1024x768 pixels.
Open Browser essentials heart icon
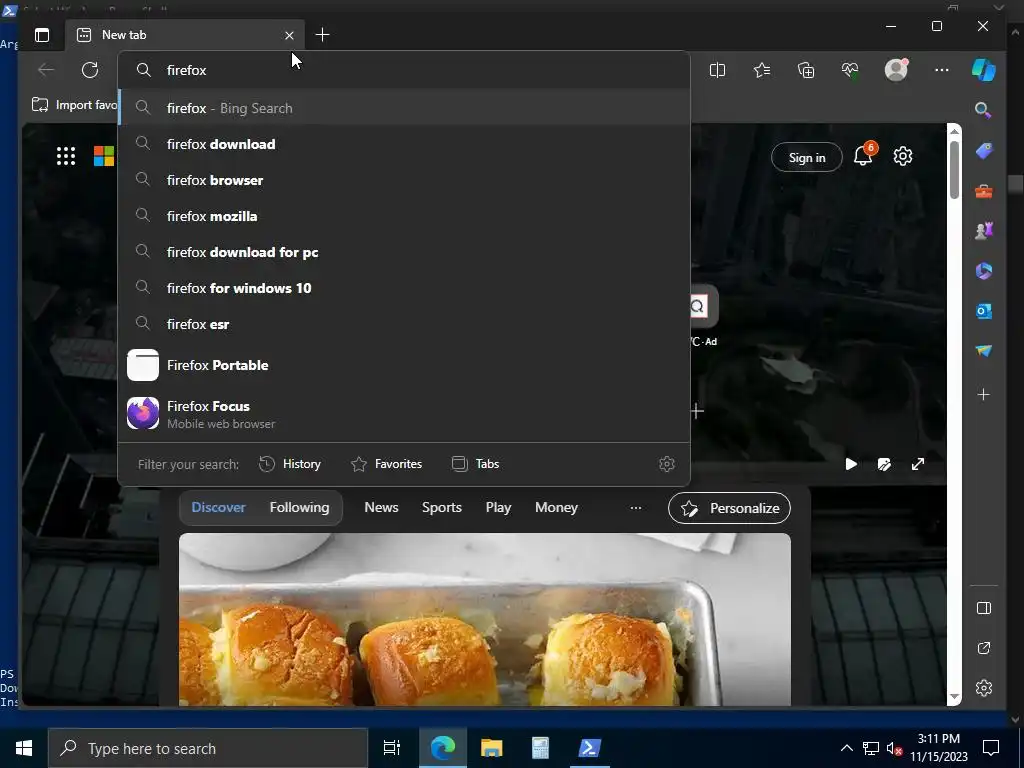pyautogui.click(x=850, y=70)
